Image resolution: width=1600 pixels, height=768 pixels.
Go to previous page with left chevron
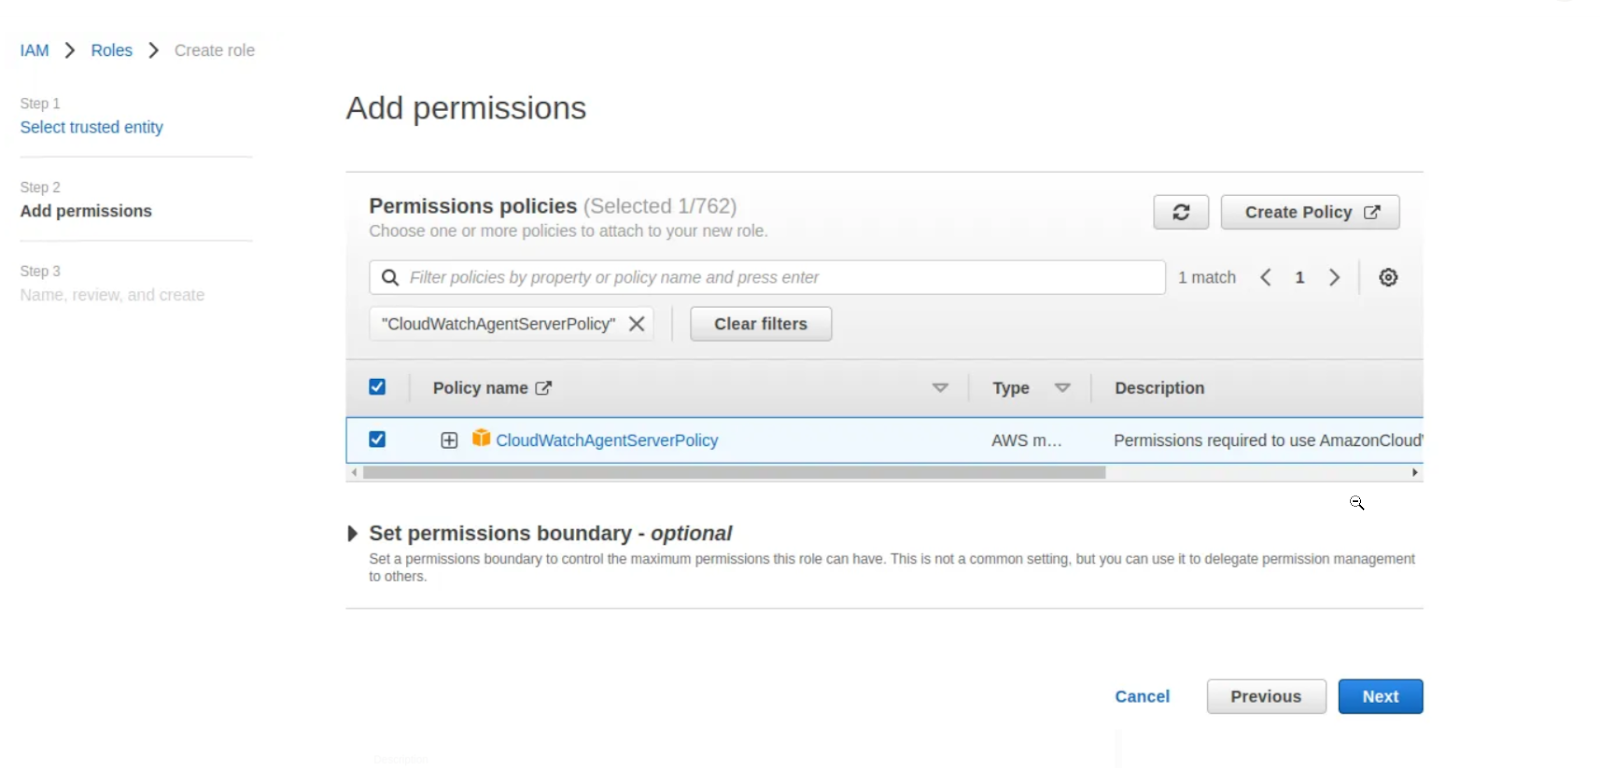tap(1265, 277)
